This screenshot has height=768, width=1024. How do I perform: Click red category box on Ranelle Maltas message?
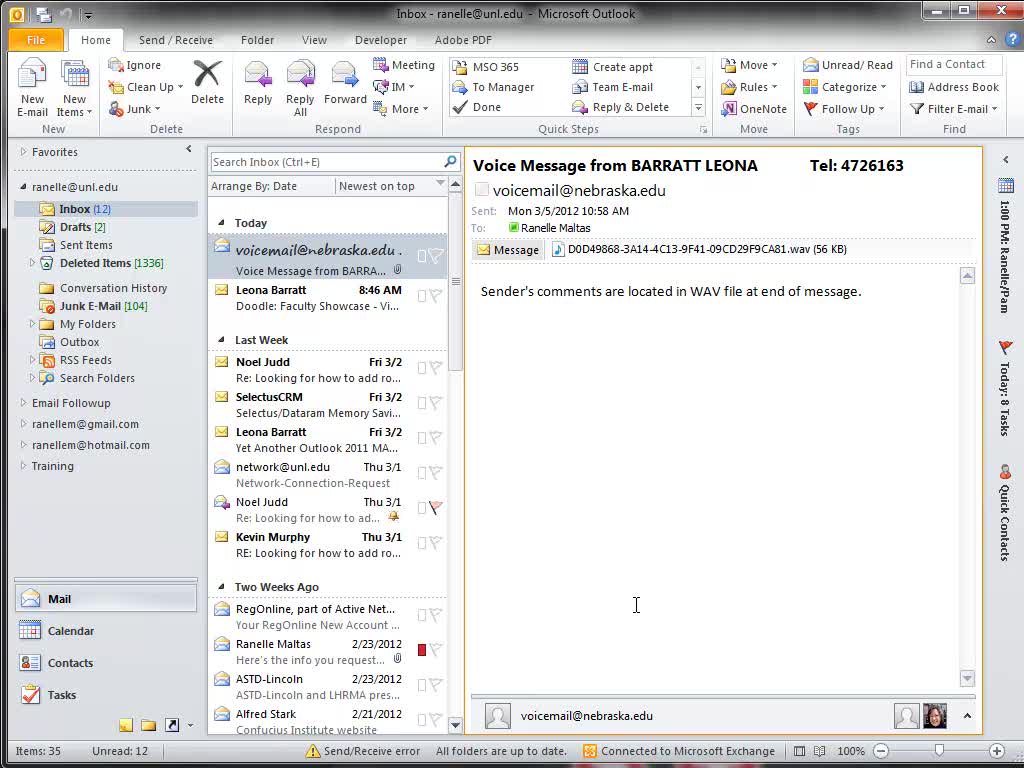pos(422,650)
